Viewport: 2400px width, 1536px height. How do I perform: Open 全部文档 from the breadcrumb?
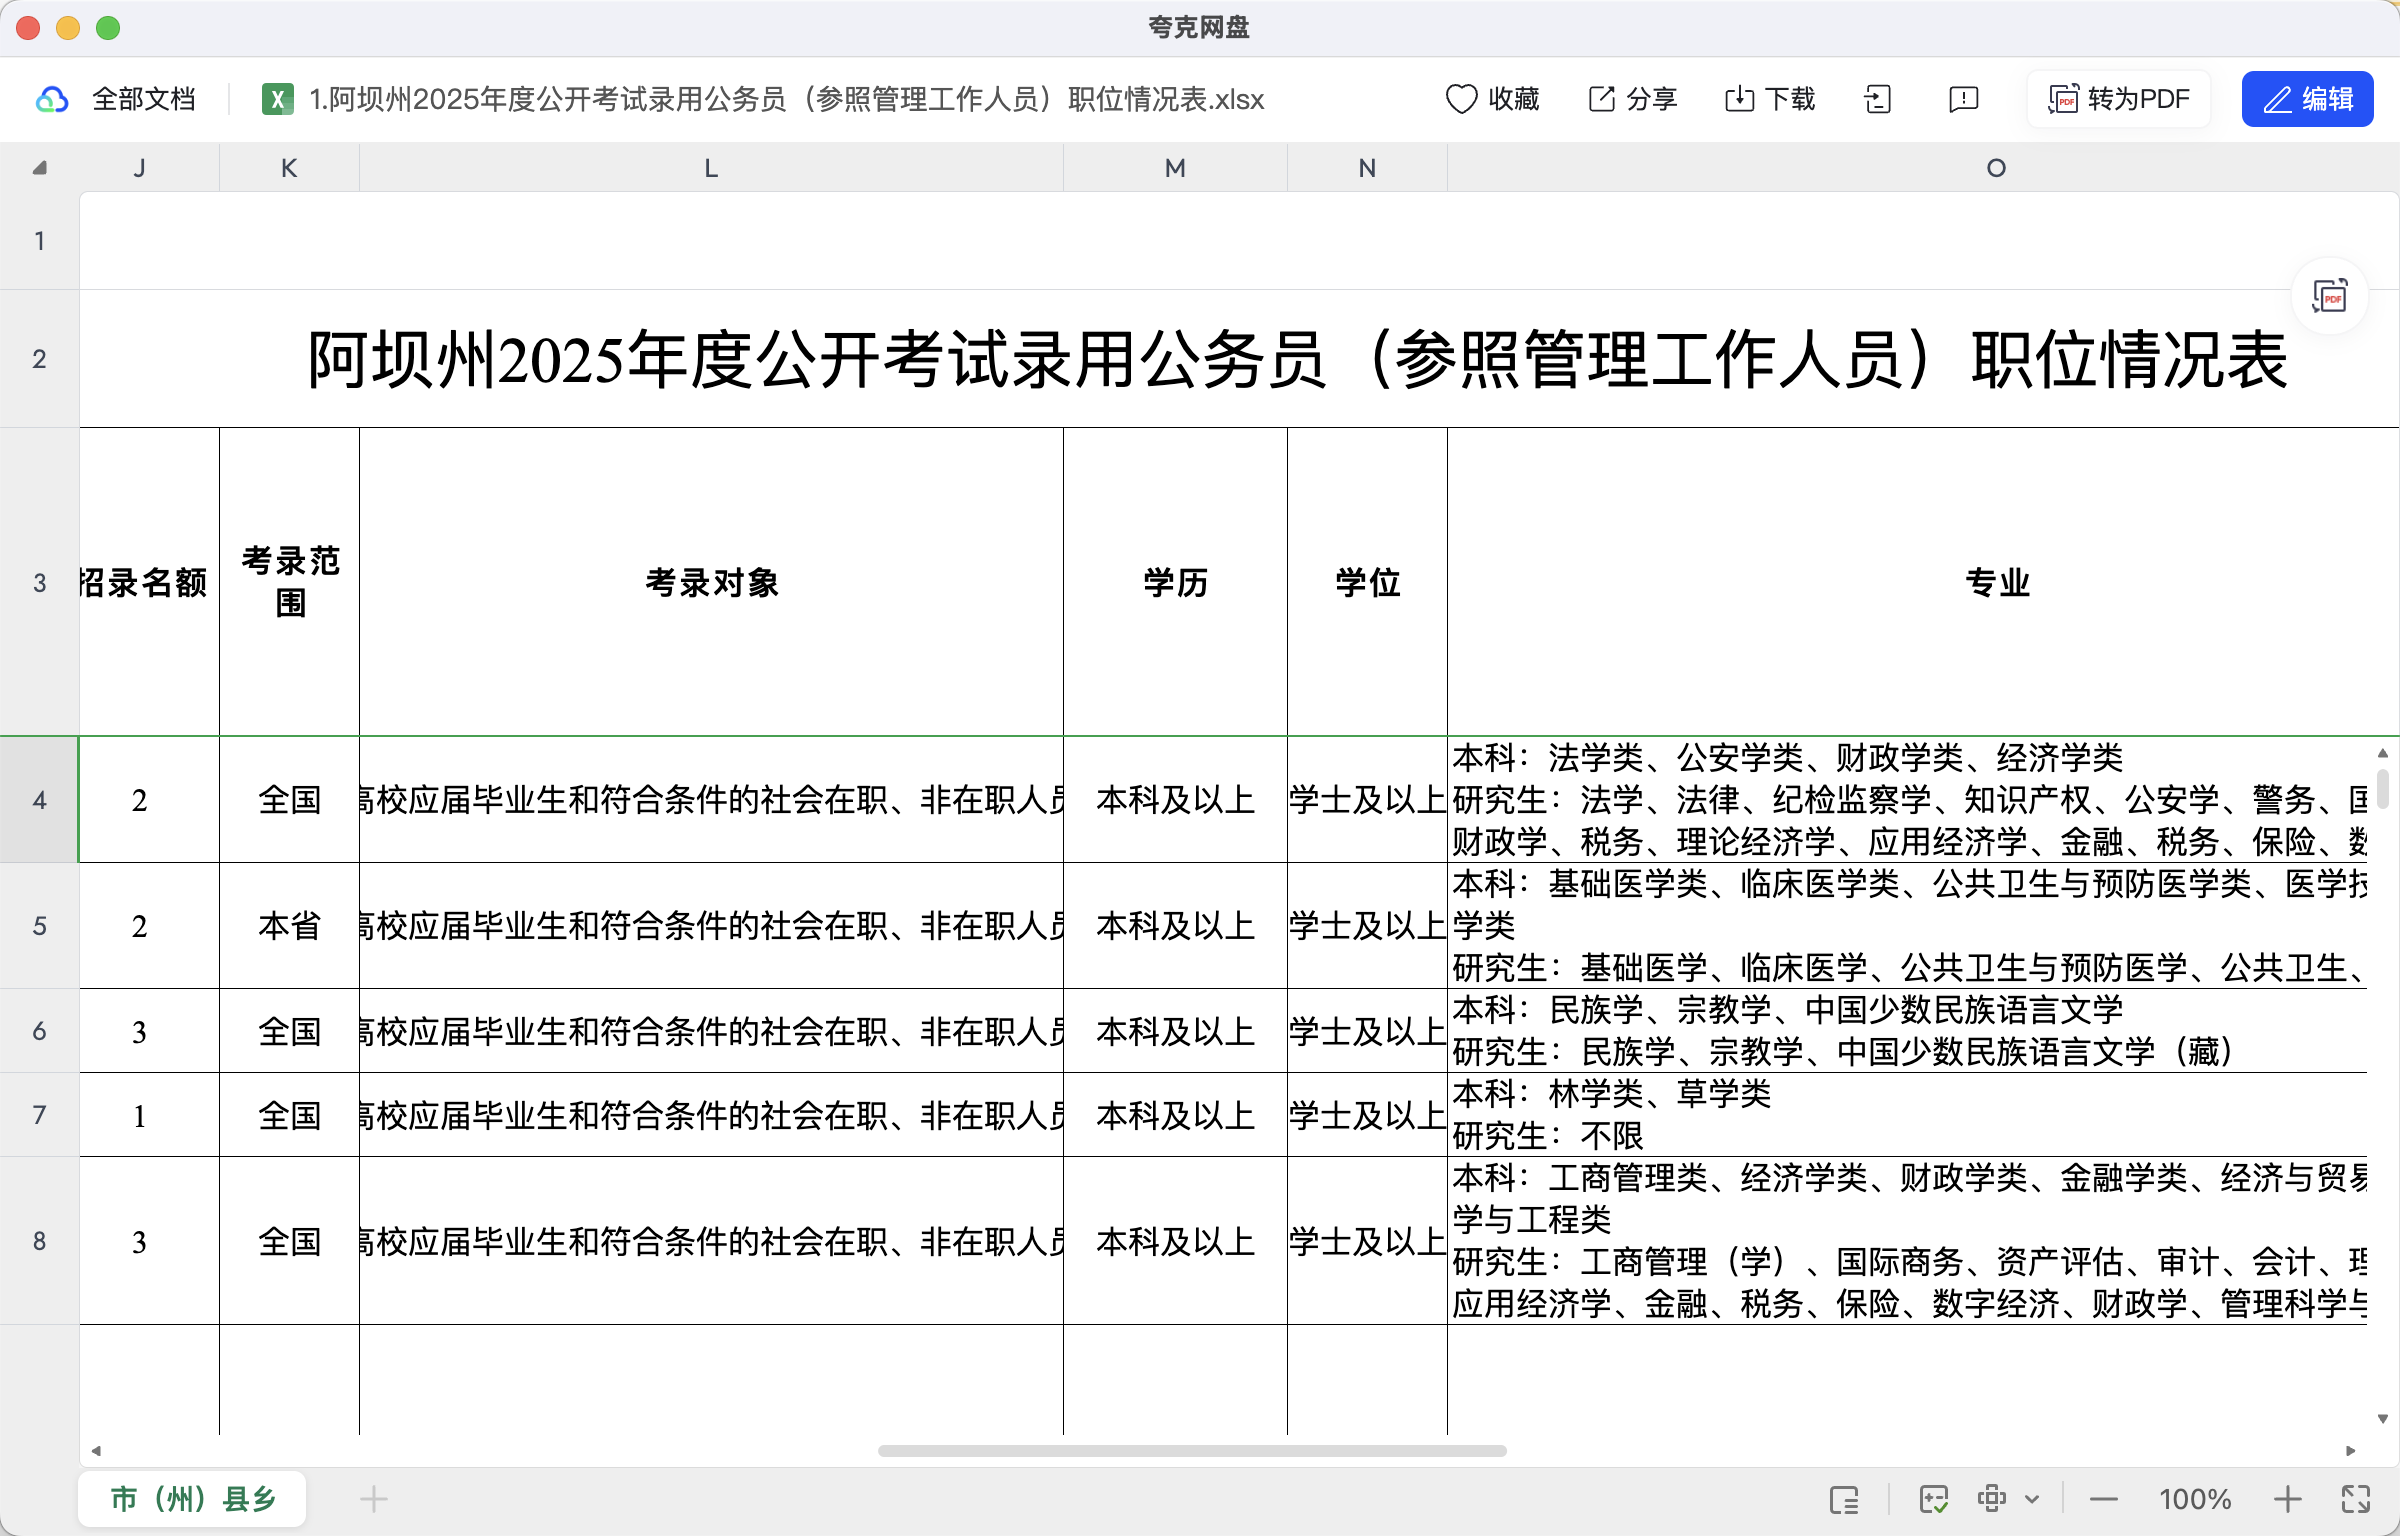145,98
